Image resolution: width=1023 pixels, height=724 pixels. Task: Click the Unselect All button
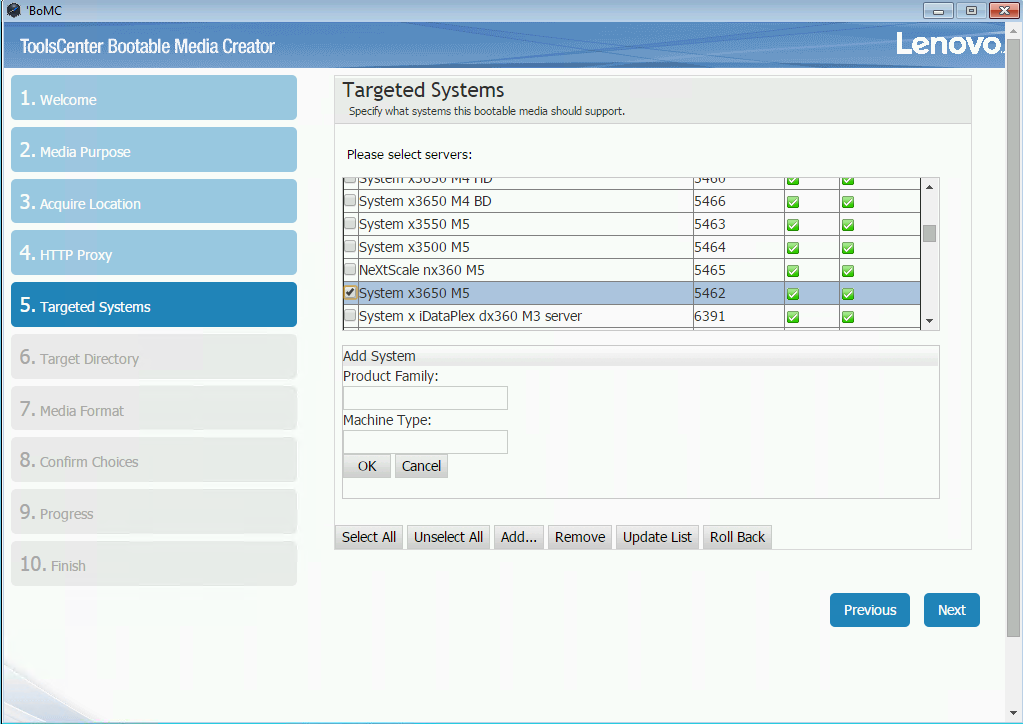coord(448,537)
